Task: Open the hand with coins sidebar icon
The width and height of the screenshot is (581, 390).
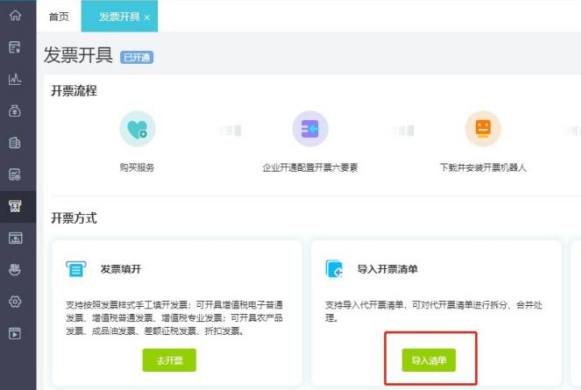Action: 15,270
